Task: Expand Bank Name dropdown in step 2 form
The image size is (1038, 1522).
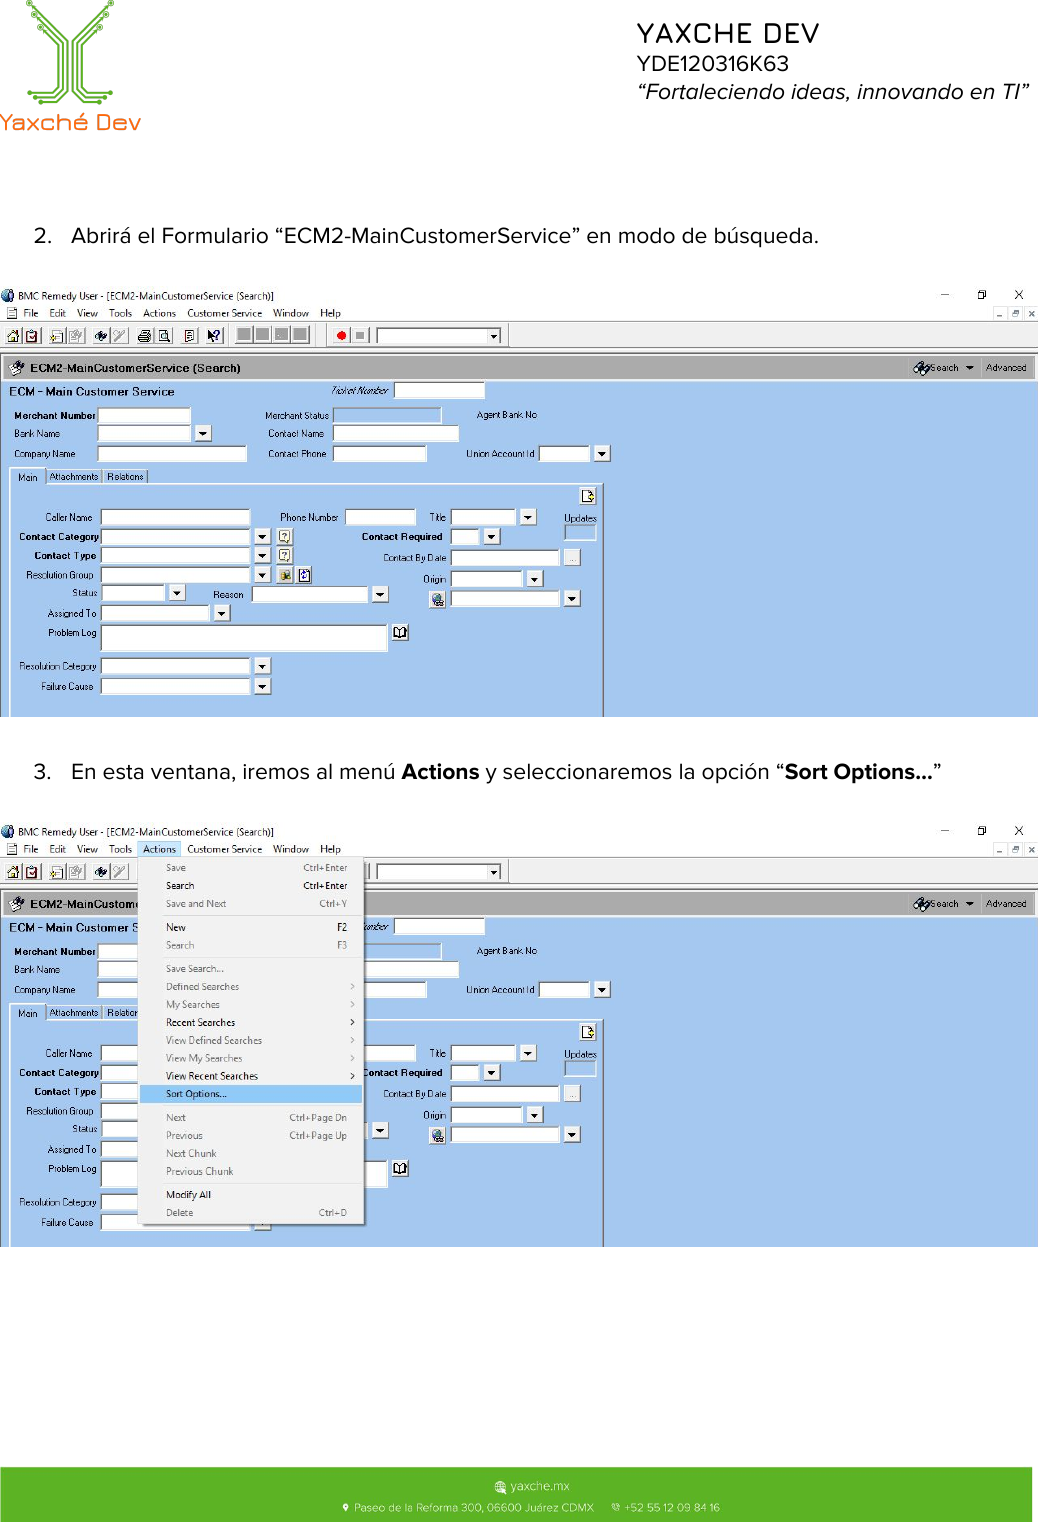Action: 203,433
